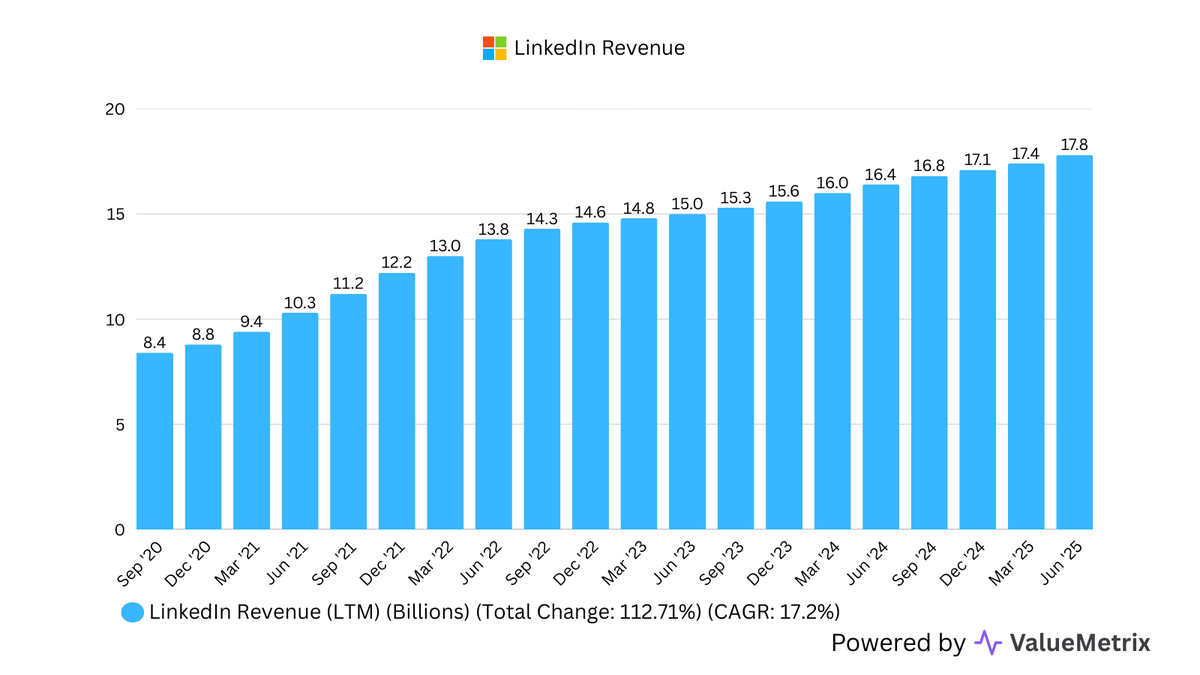Viewport: 1200px width, 675px height.
Task: Click the value label '17.1'
Action: coord(977,160)
